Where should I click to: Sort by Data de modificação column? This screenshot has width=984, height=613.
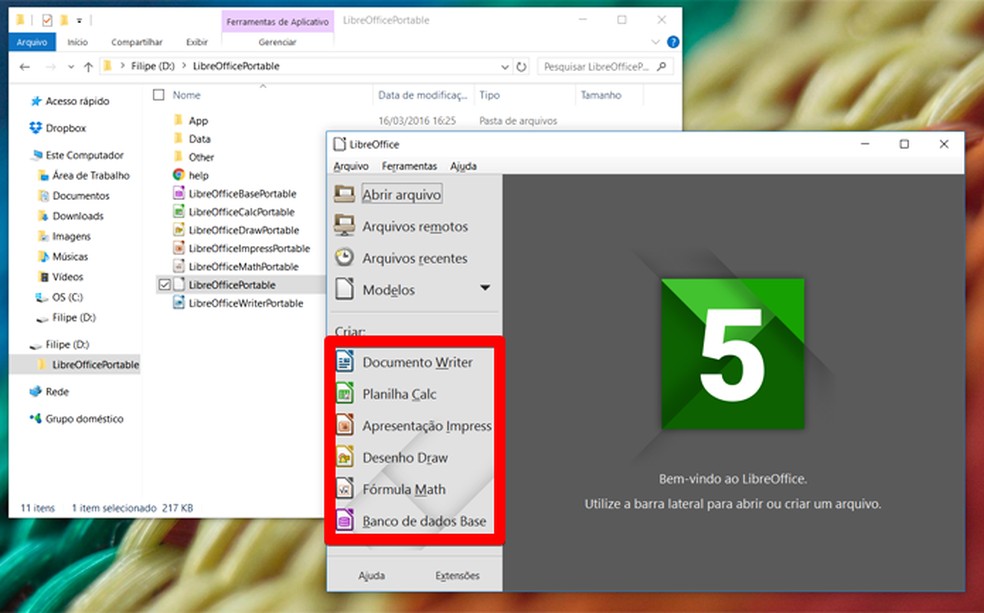[x=423, y=95]
